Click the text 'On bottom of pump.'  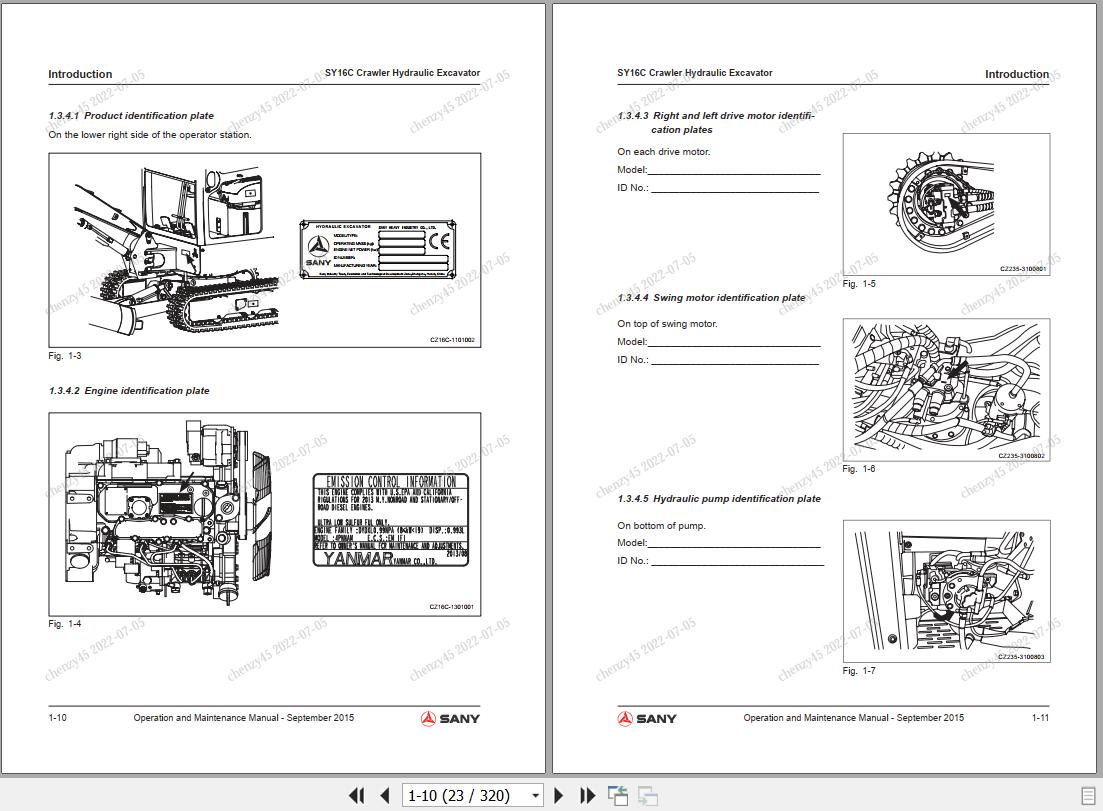point(661,525)
